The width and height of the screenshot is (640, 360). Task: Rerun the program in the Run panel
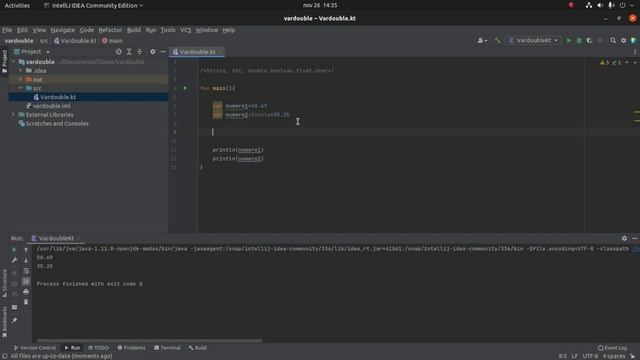click(x=14, y=249)
